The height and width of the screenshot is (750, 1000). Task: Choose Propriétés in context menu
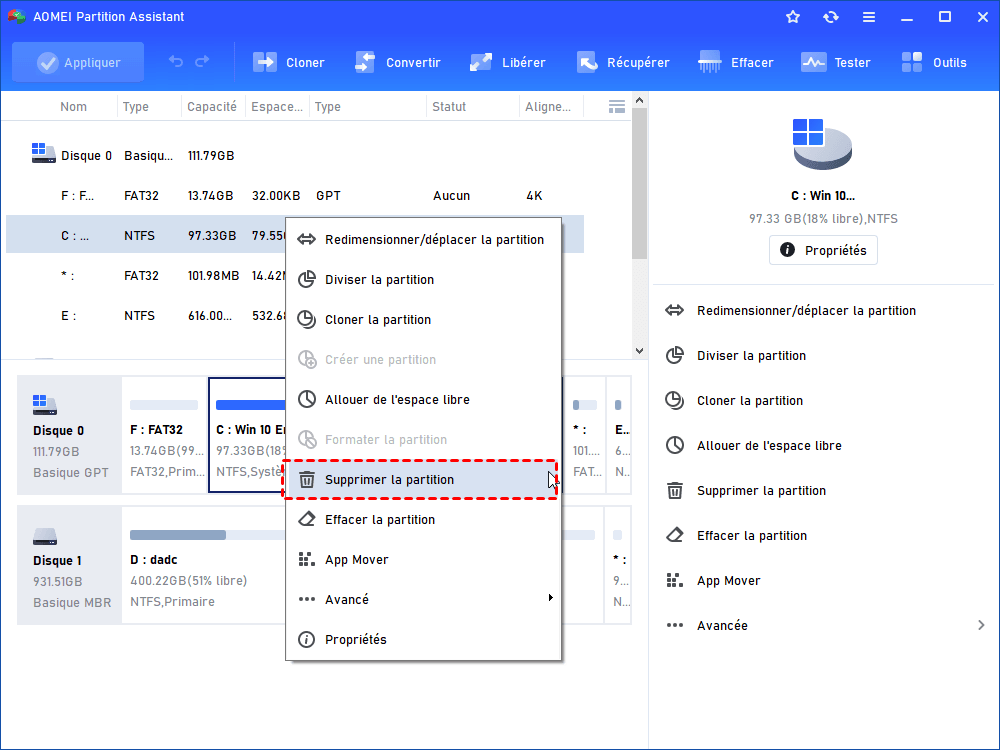pos(423,640)
